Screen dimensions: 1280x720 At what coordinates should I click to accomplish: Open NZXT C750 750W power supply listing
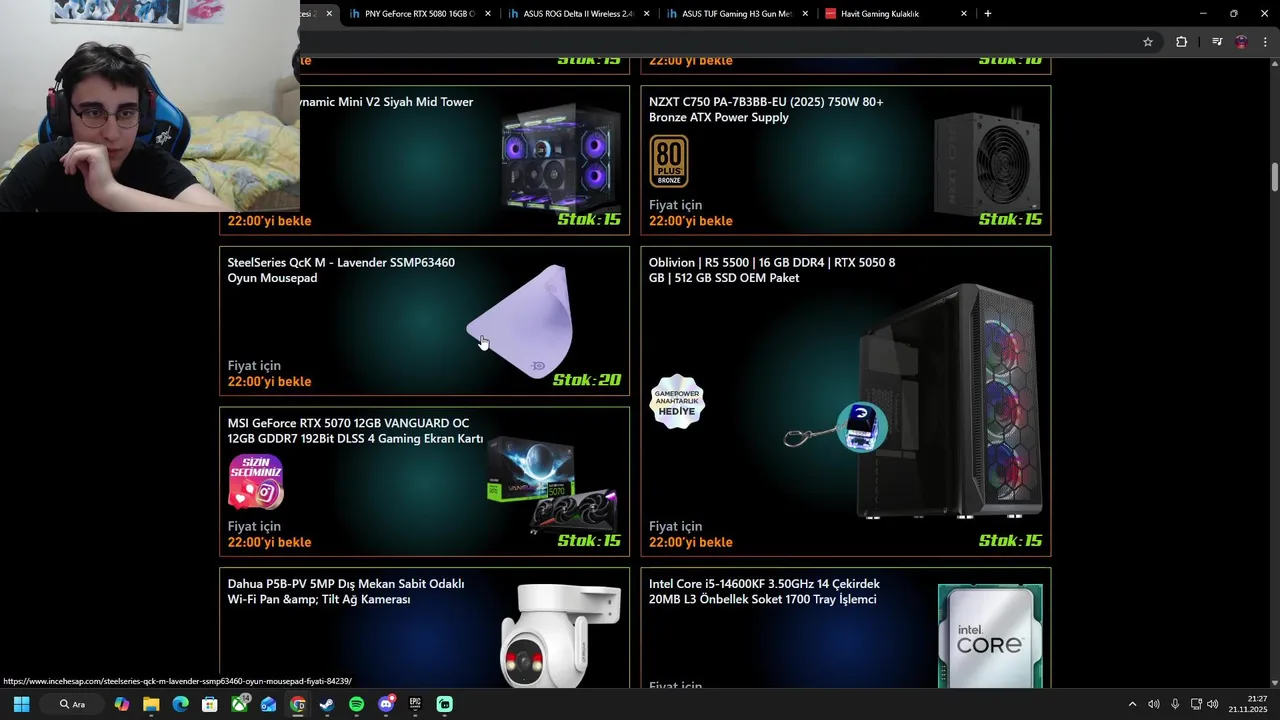[766, 109]
